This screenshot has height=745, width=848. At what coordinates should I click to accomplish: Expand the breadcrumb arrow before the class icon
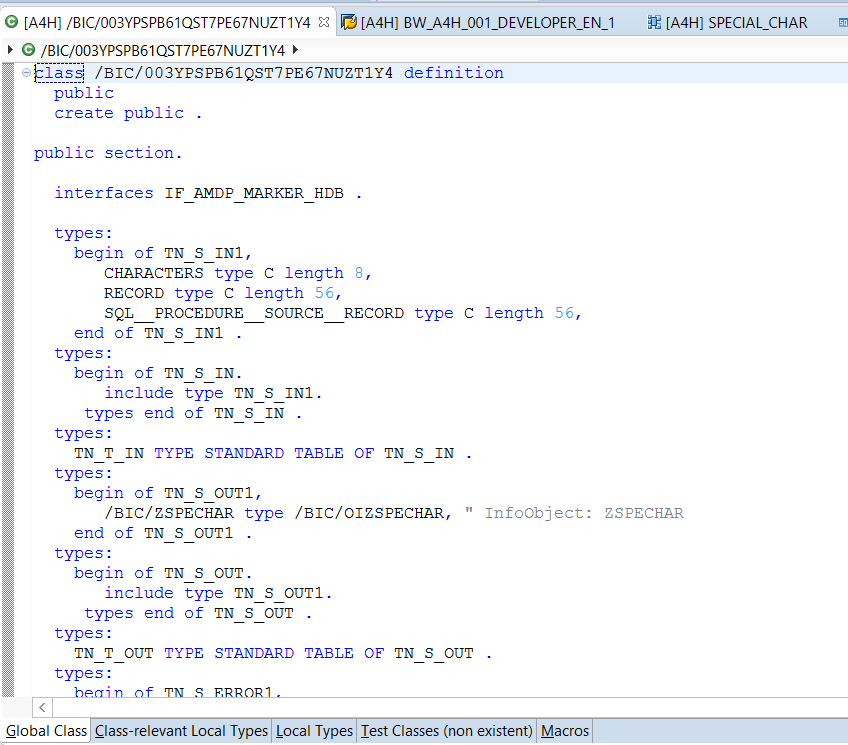(x=10, y=50)
